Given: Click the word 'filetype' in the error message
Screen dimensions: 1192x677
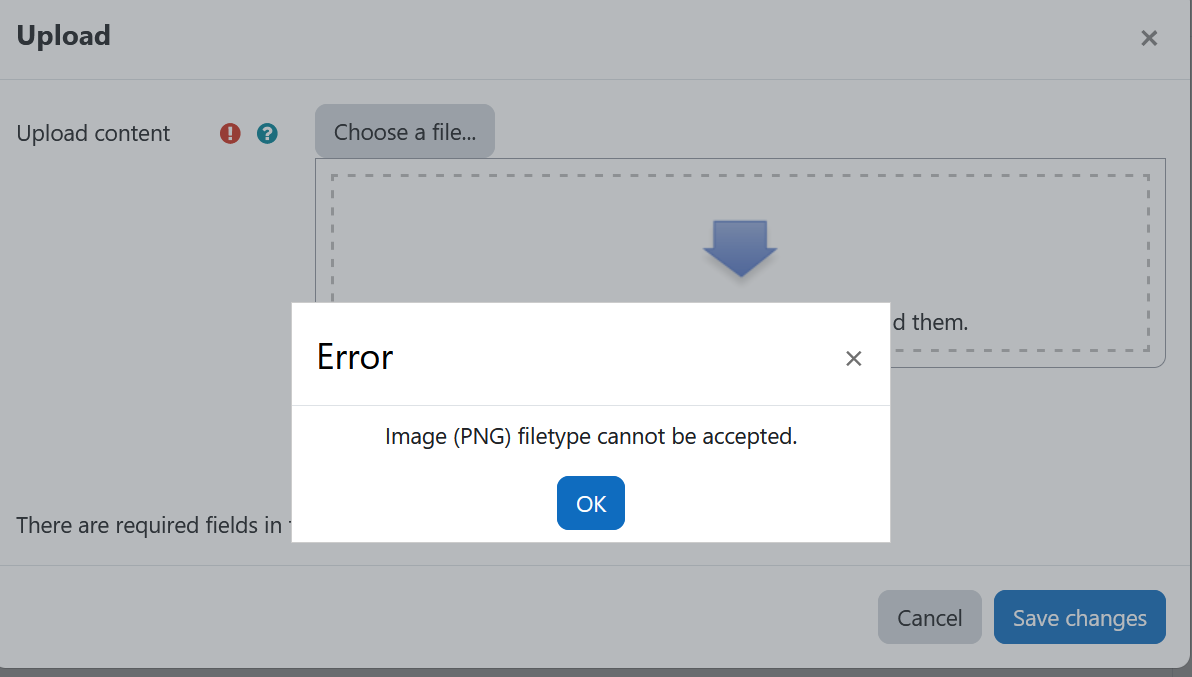Looking at the screenshot, I should pos(554,437).
